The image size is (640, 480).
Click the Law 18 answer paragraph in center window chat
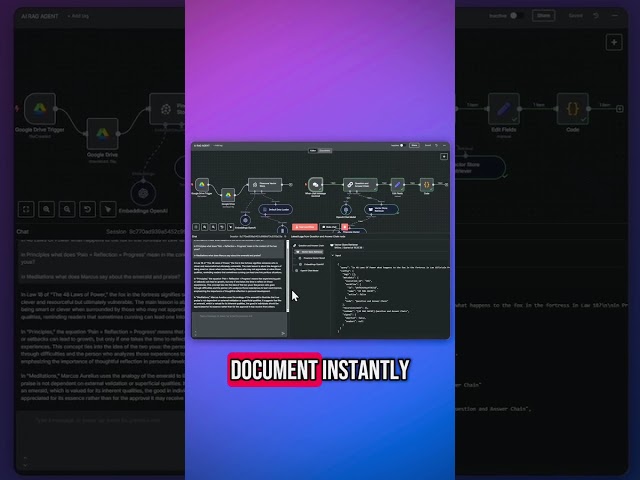pyautogui.click(x=239, y=268)
